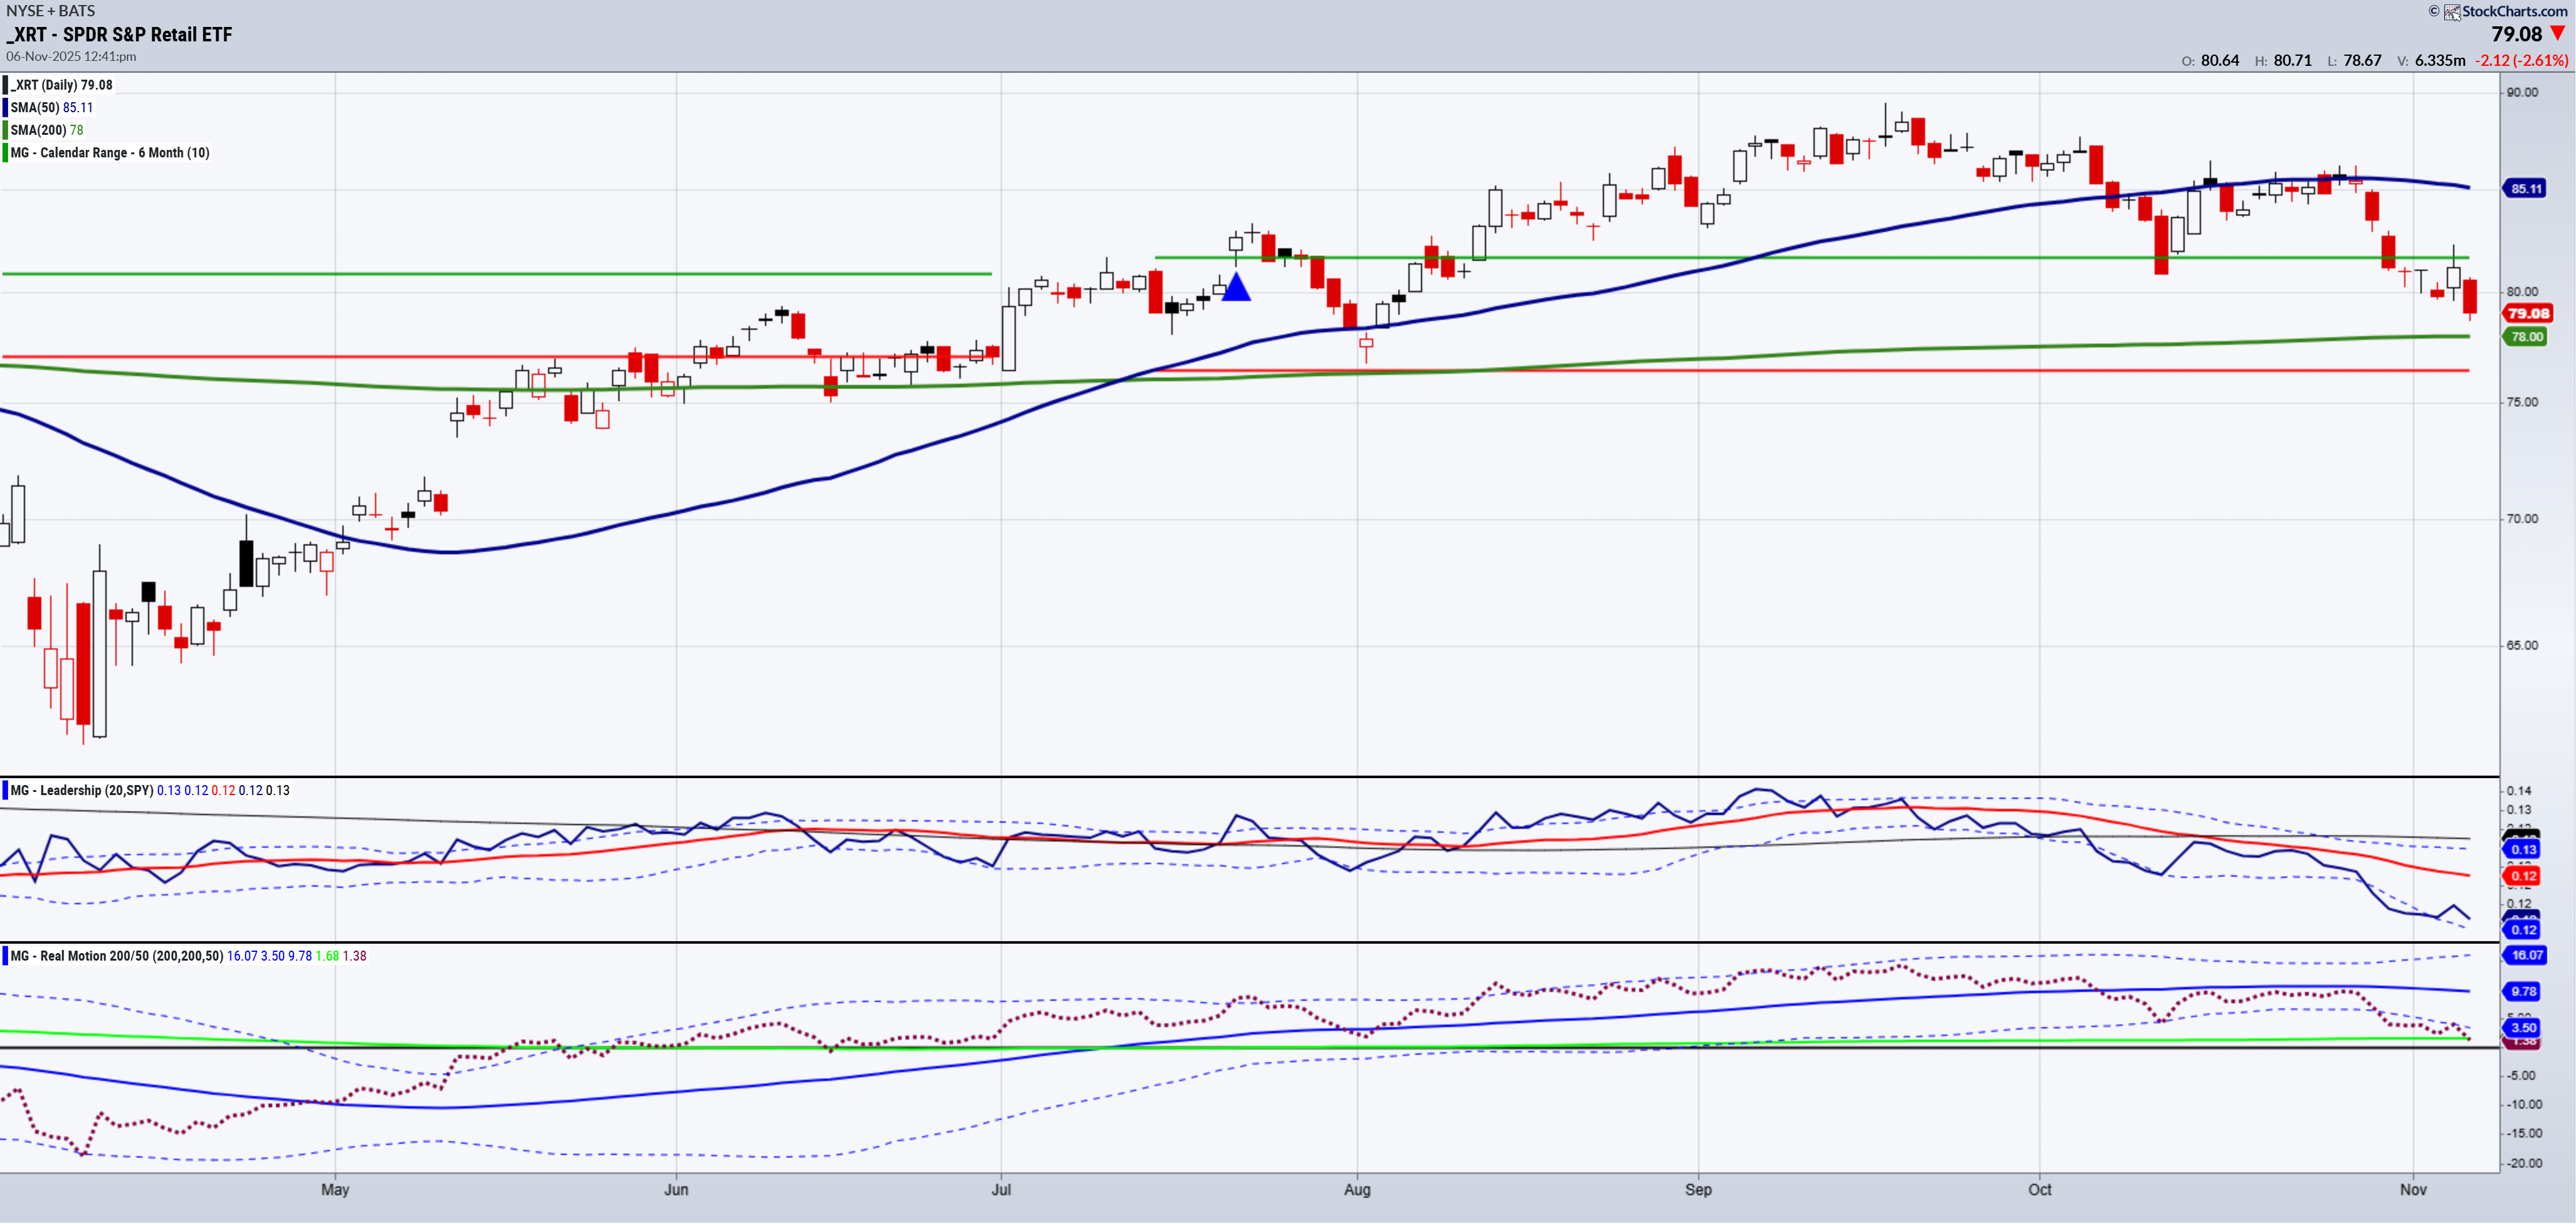Click the StockCharts.com chart logo icon
The image size is (2576, 1224).
(x=2452, y=12)
